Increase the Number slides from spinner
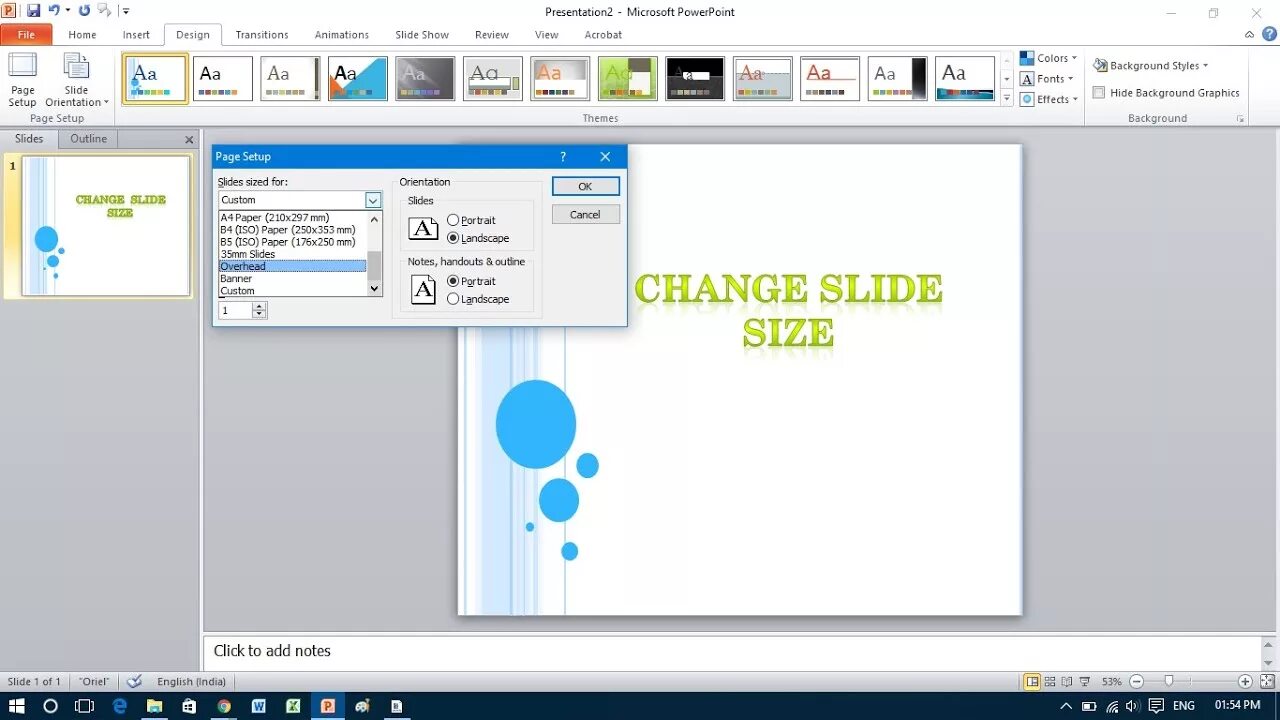The image size is (1280, 720). [x=260, y=306]
